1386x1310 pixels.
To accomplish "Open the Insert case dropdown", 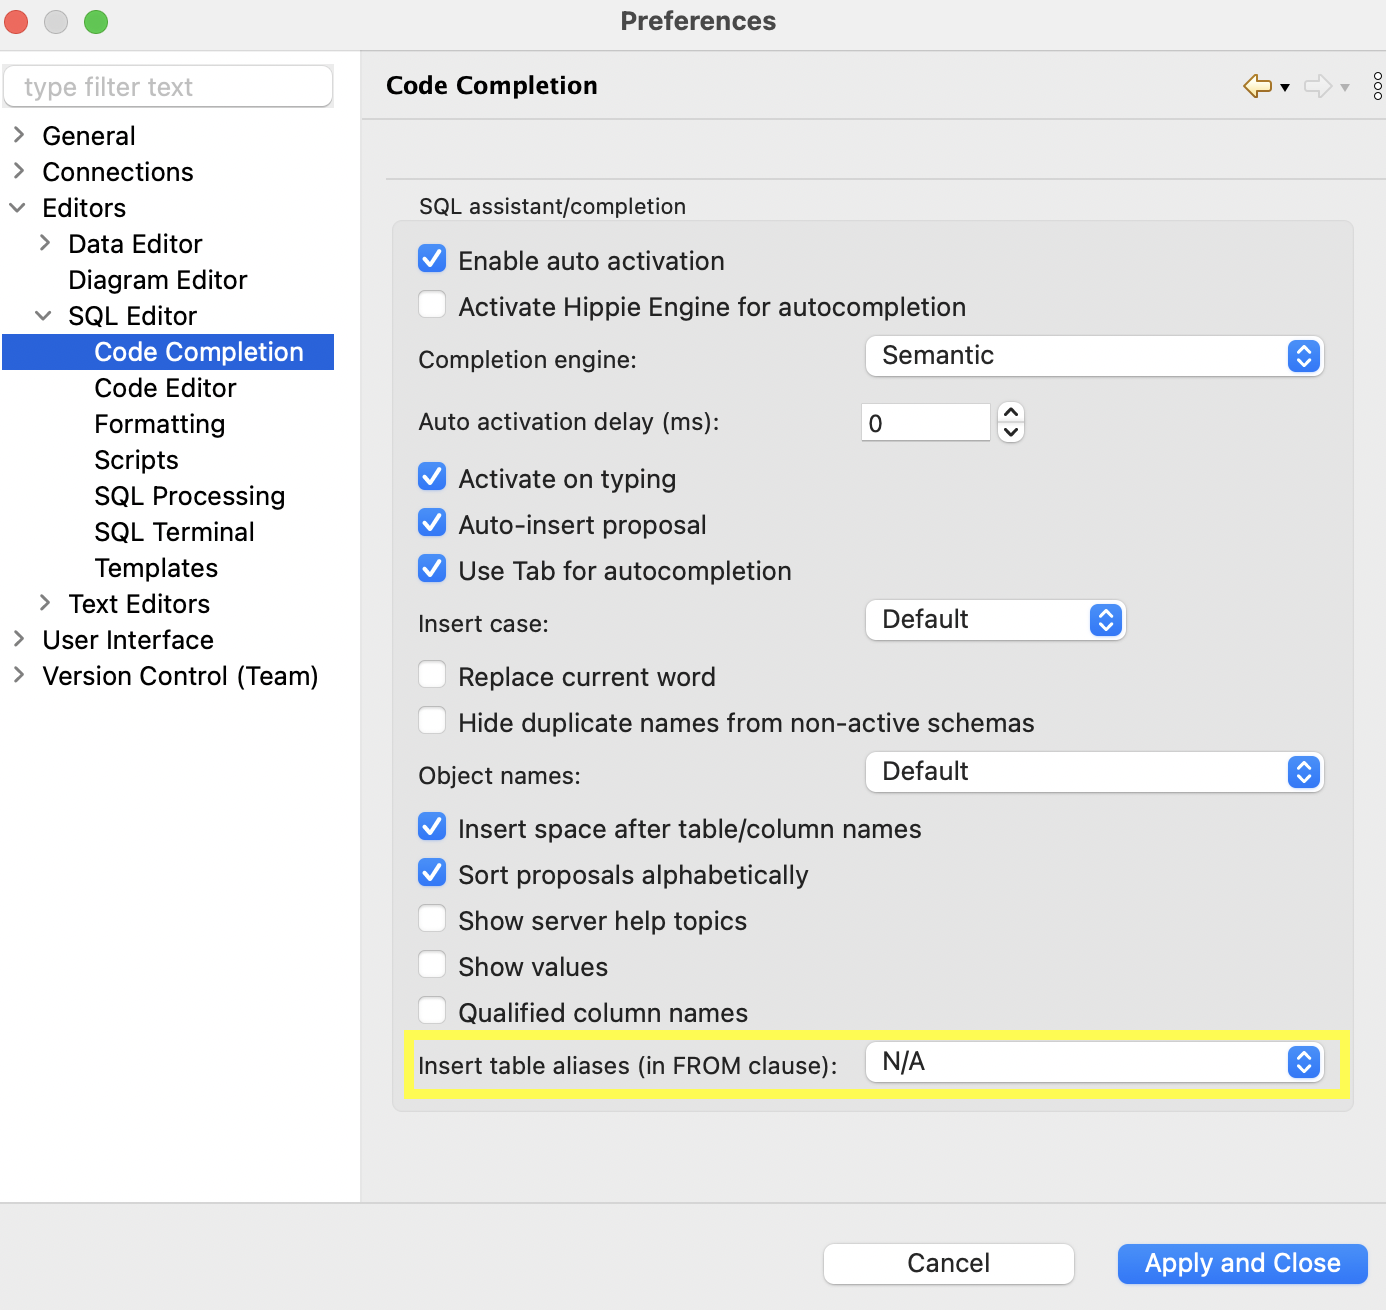I will [x=996, y=620].
